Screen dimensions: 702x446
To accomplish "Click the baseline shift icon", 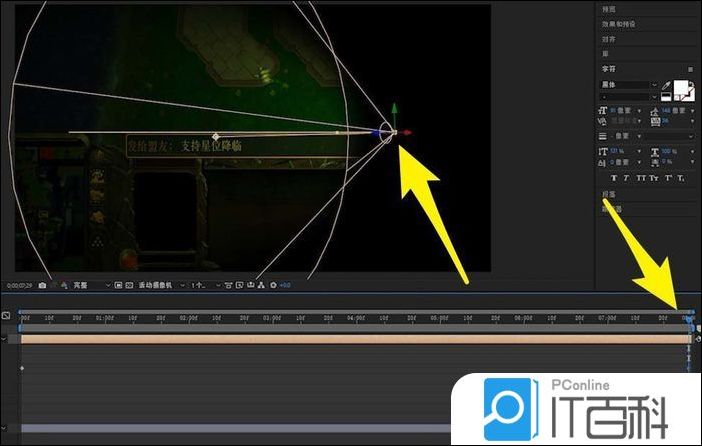I will (602, 163).
